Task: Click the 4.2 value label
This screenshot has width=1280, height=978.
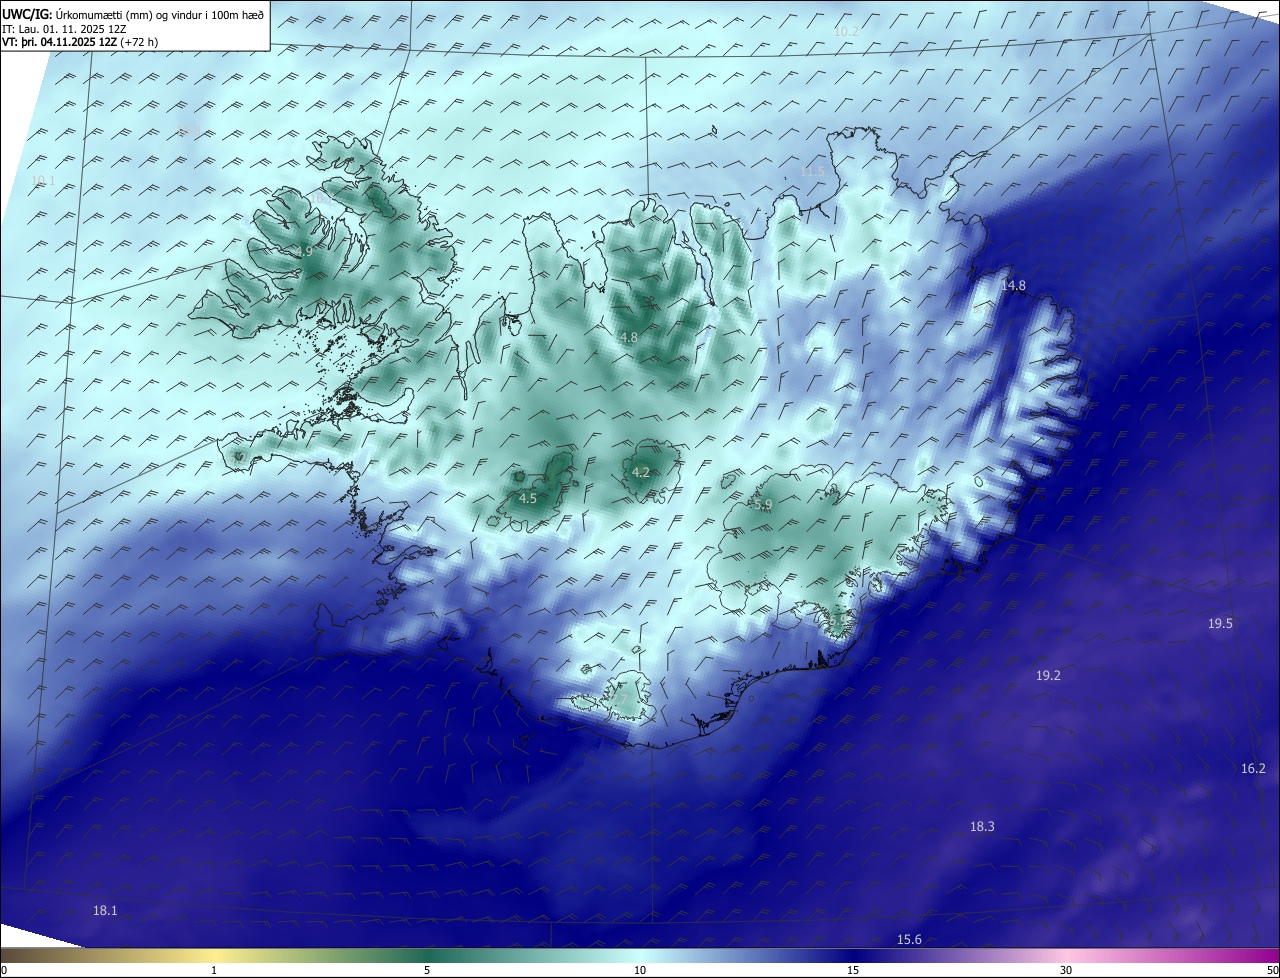Action: (641, 473)
